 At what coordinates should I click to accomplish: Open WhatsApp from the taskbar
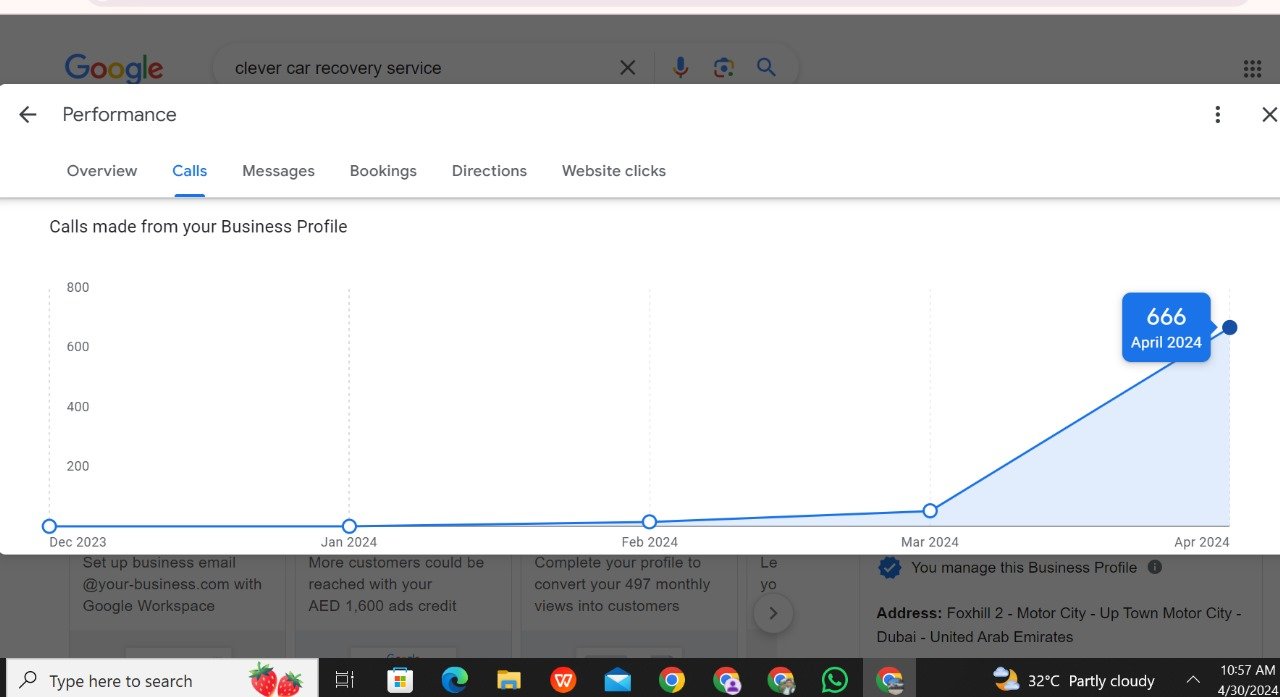834,680
